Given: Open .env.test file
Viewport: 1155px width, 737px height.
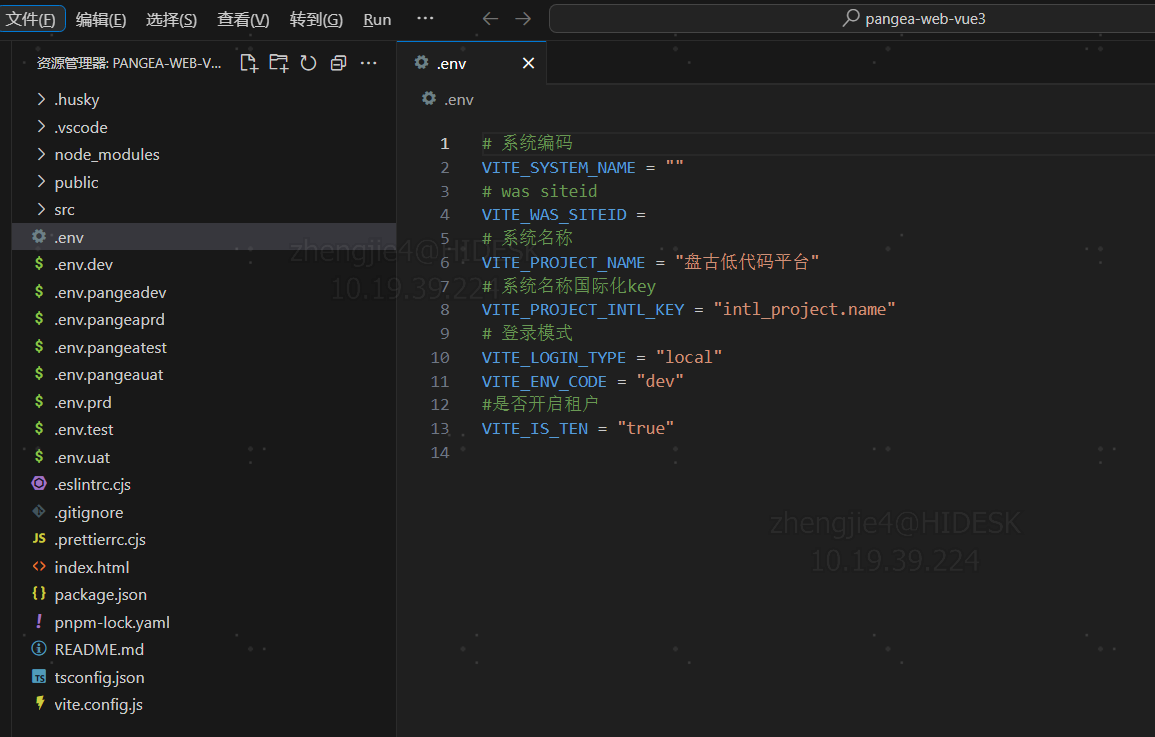Looking at the screenshot, I should coord(204,429).
